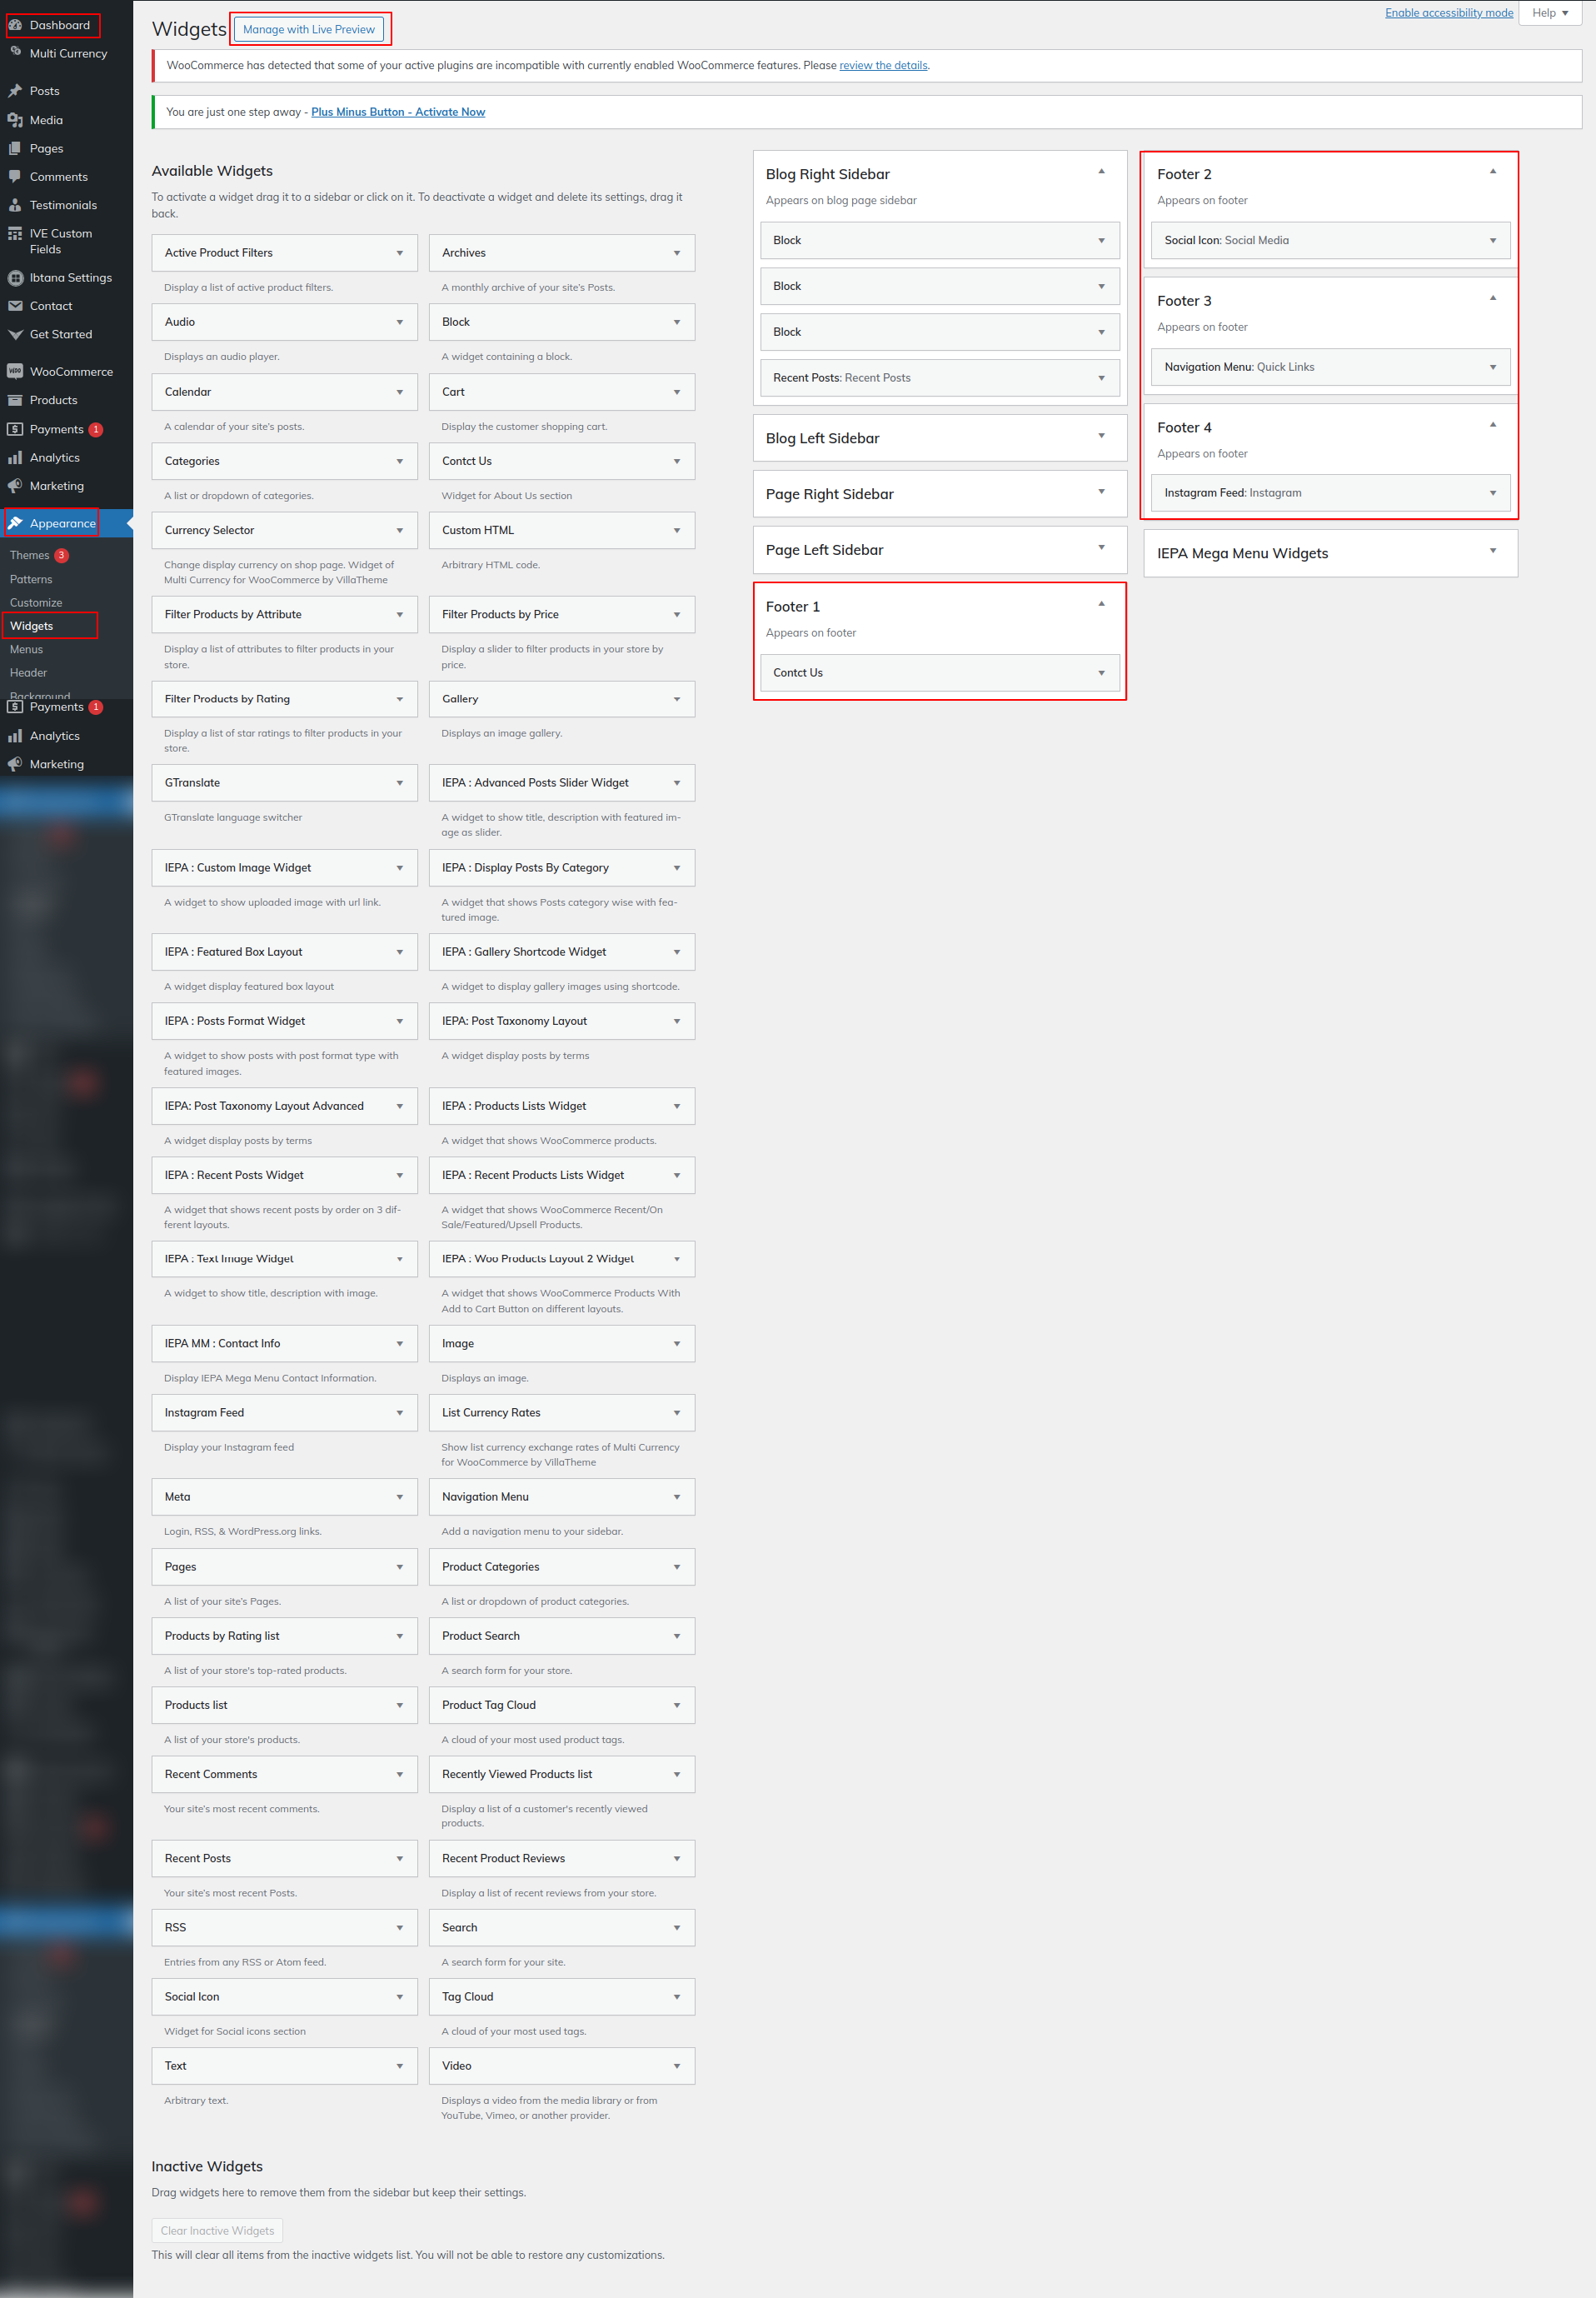The image size is (1596, 2298).
Task: Click Manage with Live Preview button
Action: [309, 29]
